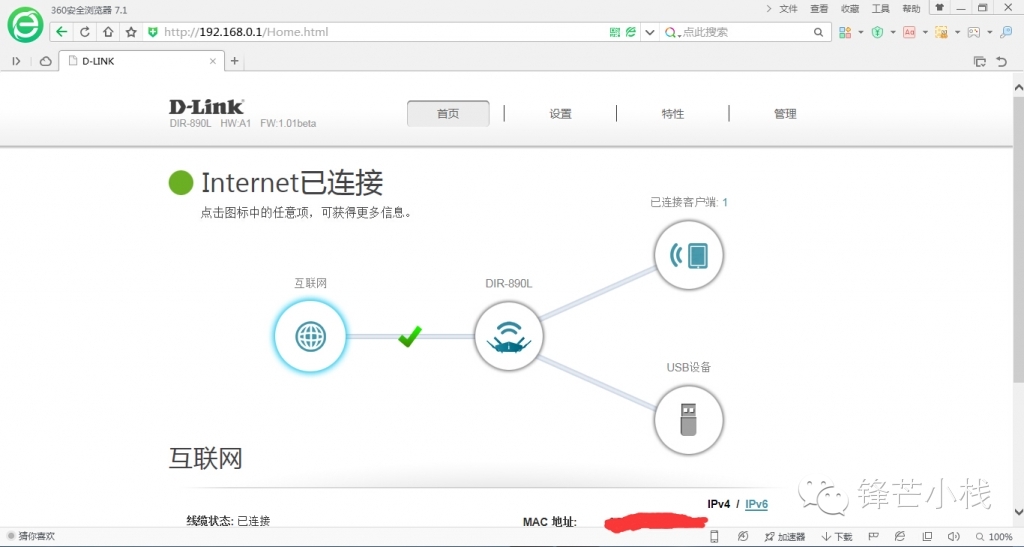Screen dimensions: 1024x547
Task: Click the phone icon in status bar
Action: [x=714, y=537]
